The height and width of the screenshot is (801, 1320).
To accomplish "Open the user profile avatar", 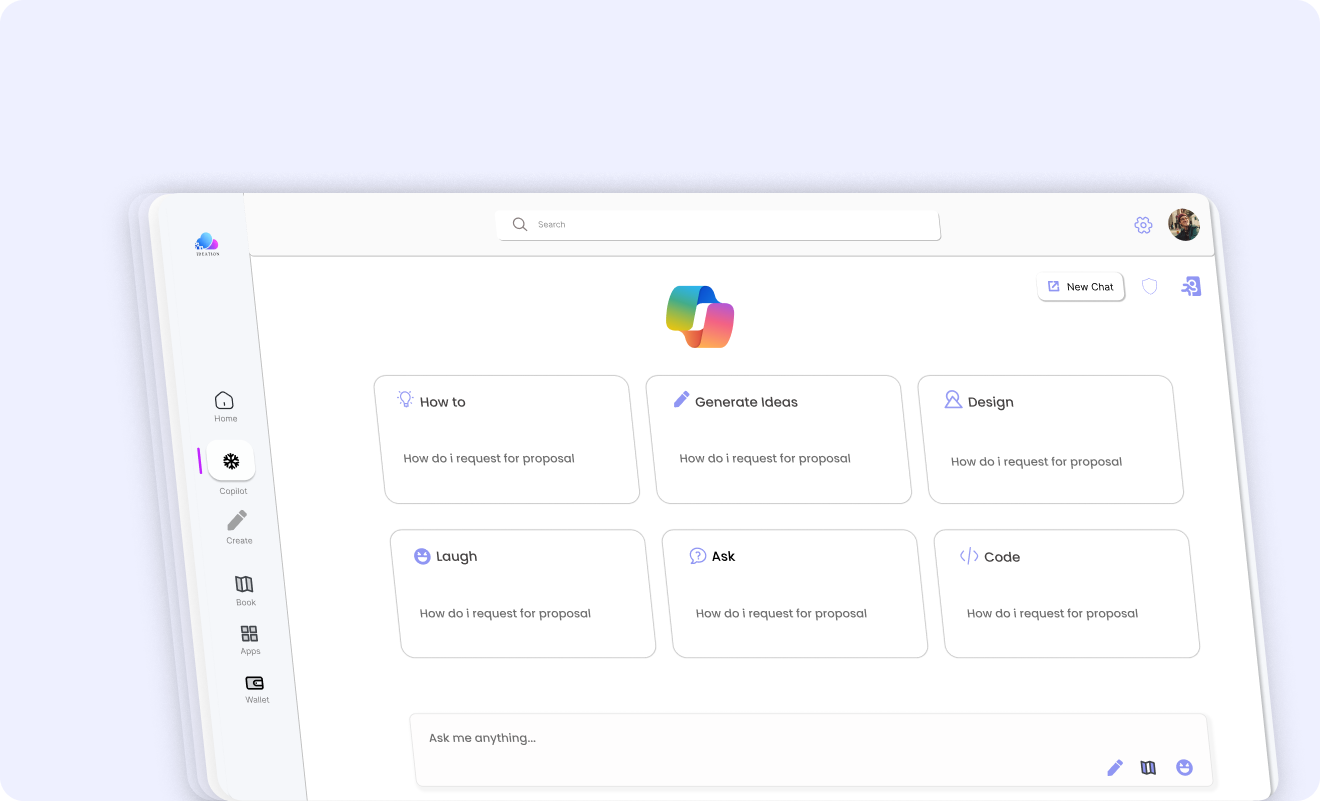I will tap(1184, 225).
